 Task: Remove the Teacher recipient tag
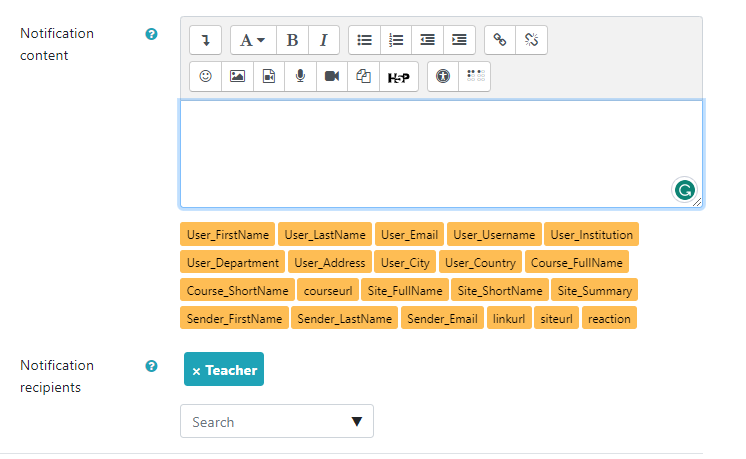pyautogui.click(x=196, y=371)
